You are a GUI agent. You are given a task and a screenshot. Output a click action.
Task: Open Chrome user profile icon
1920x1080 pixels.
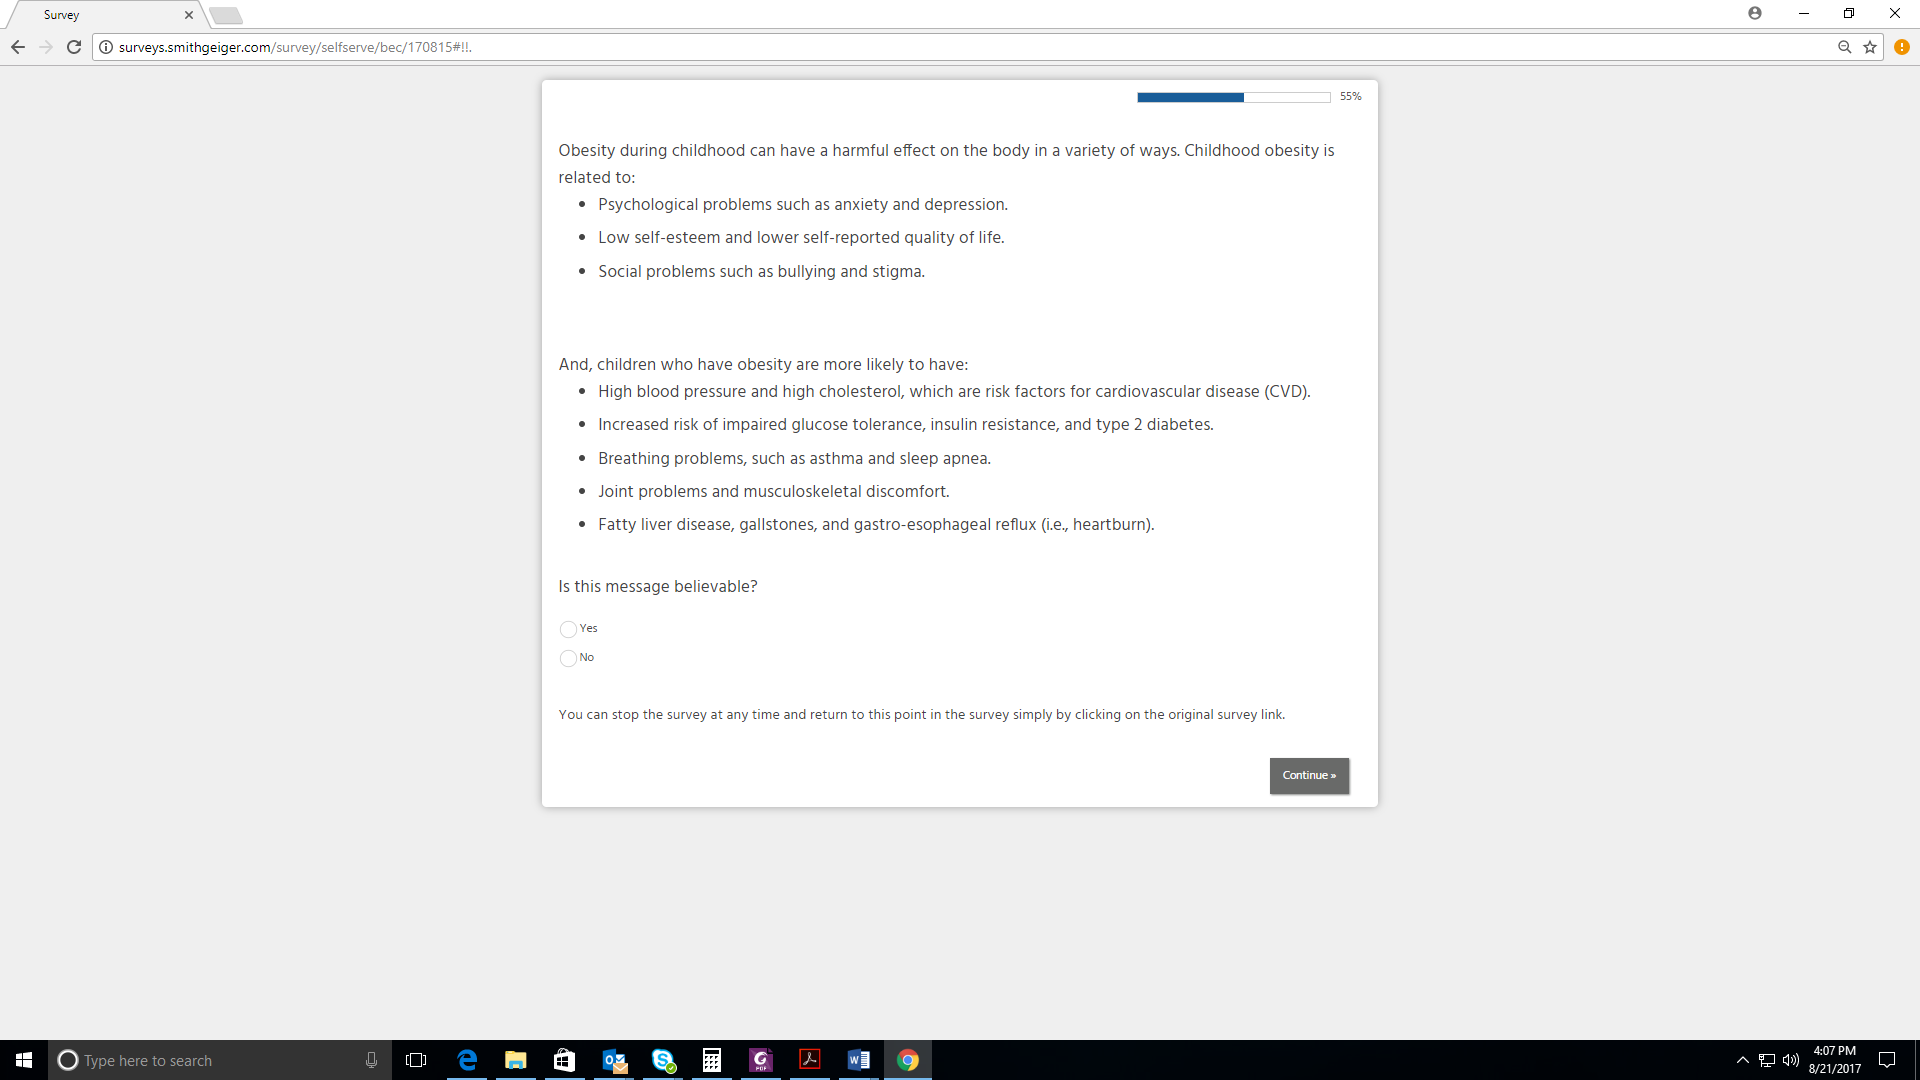point(1755,13)
